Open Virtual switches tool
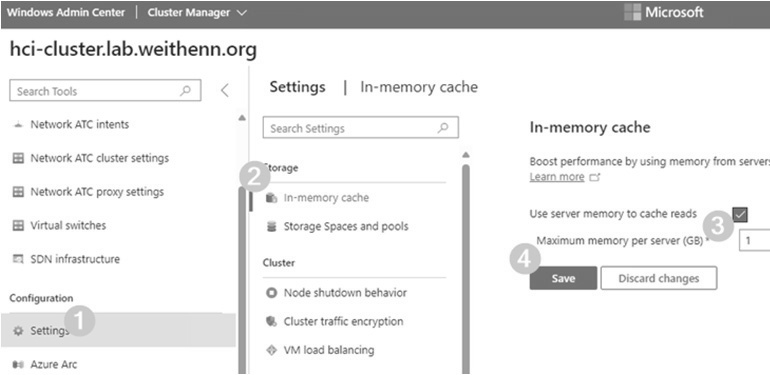This screenshot has height=375, width=770. coord(68,225)
